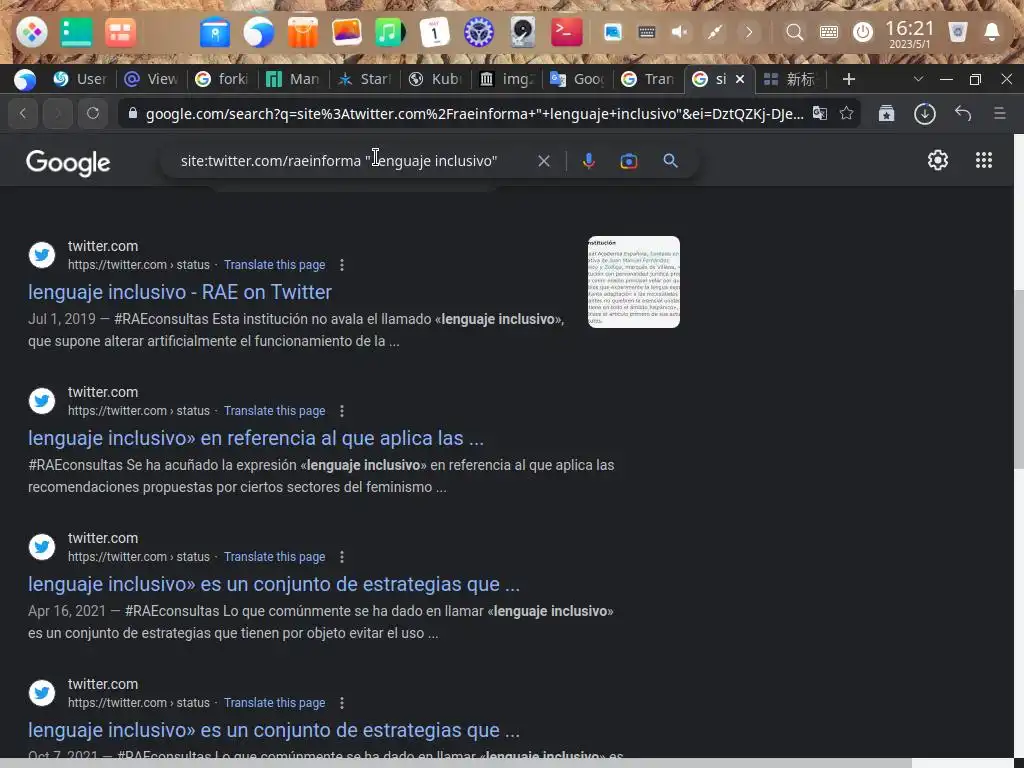Launch the blue browser icon in the dock
Image resolution: width=1024 pixels, height=768 pixels.
tap(259, 32)
